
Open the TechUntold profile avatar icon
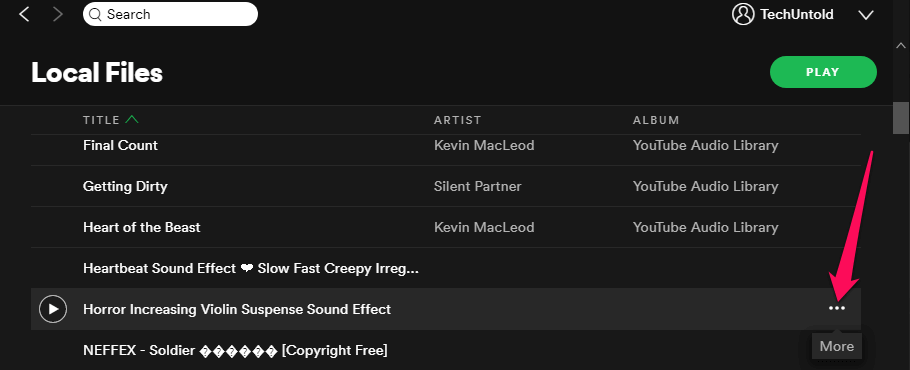point(743,14)
